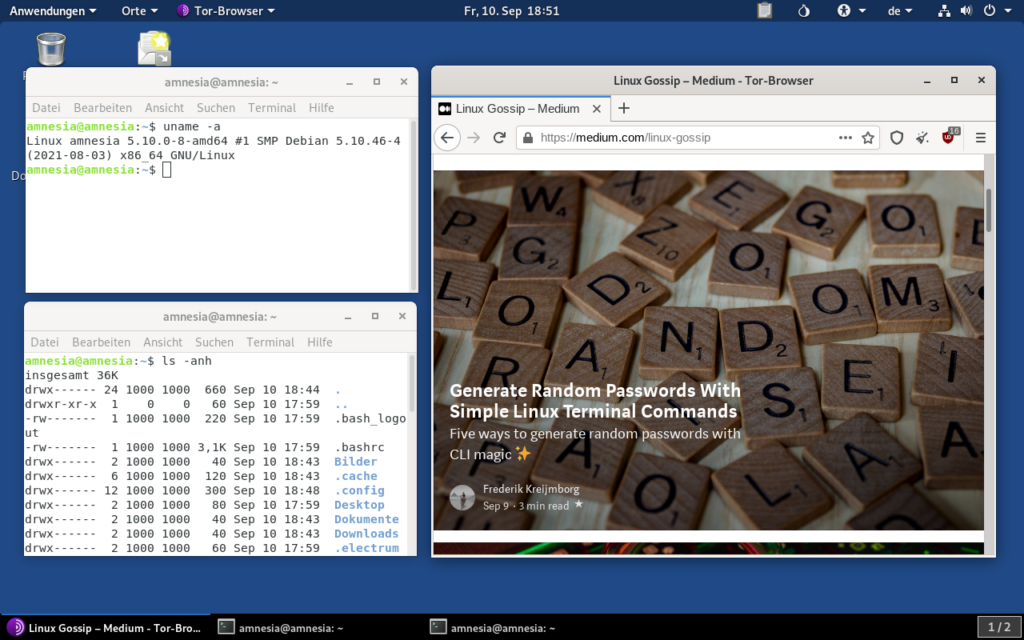Click 'ls -anh' command in lower terminal
The width and height of the screenshot is (1024, 640).
point(187,361)
